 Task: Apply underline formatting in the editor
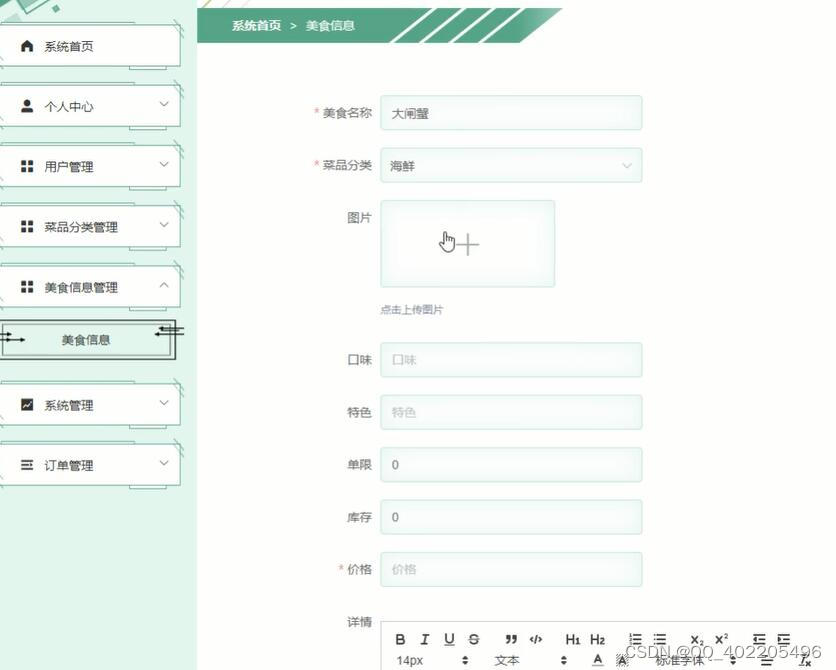click(x=449, y=639)
